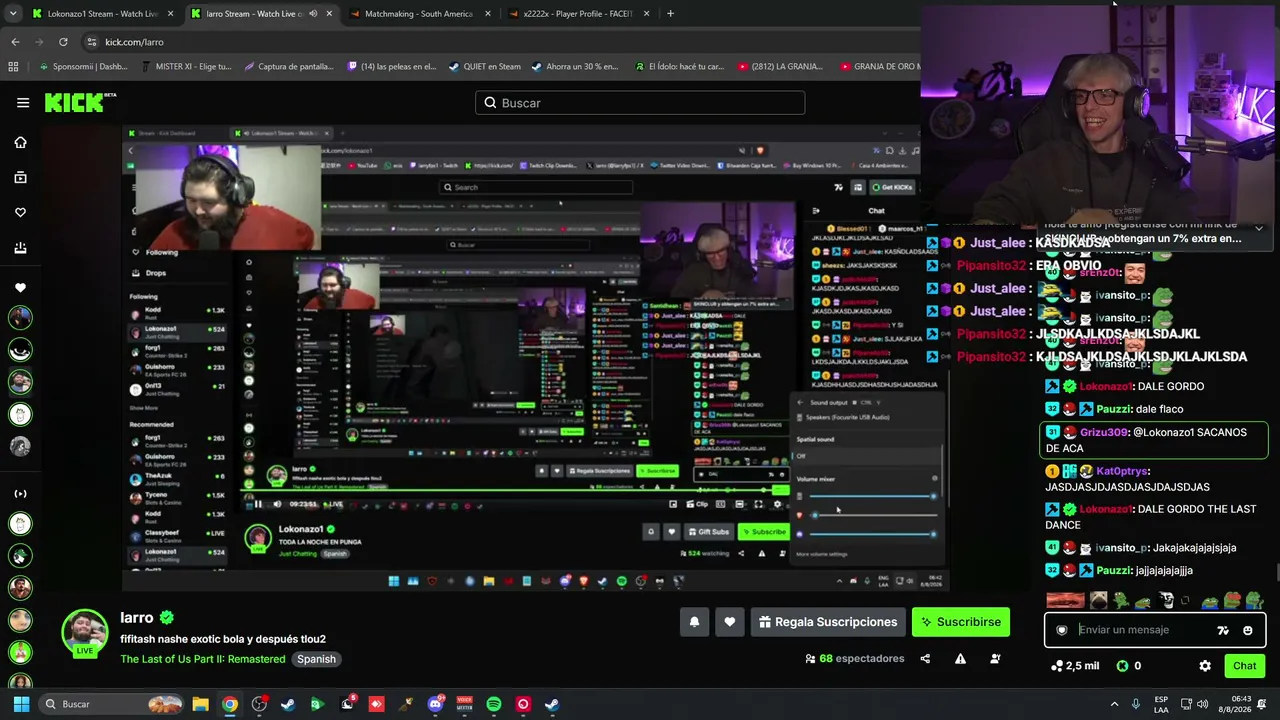Select the larro Stream tab
Image resolution: width=1280 pixels, height=720 pixels.
pyautogui.click(x=262, y=14)
